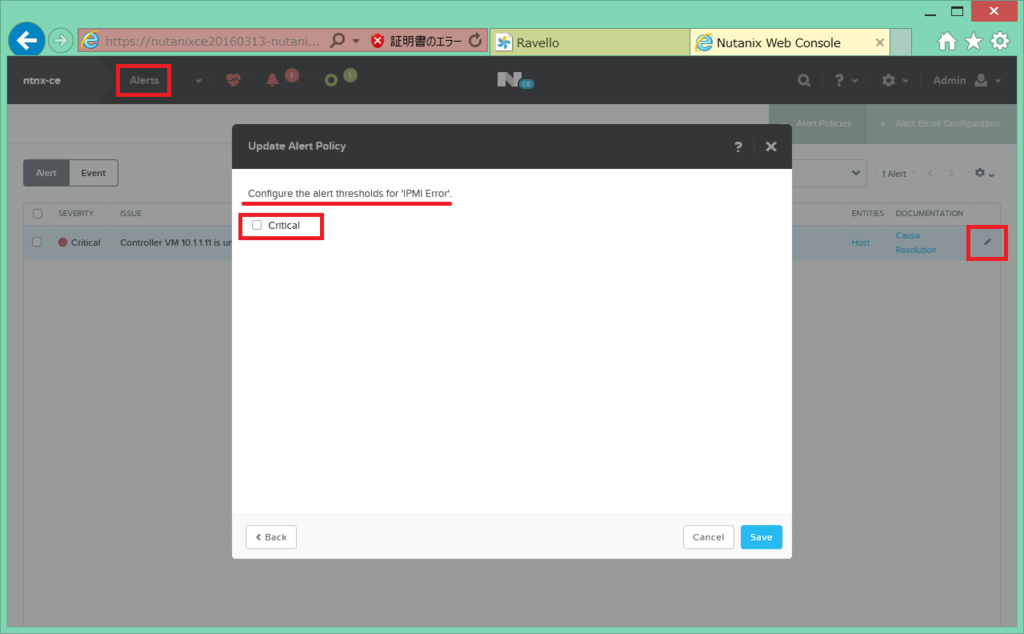The height and width of the screenshot is (634, 1024).
Task: Switch to the Event tab
Action: point(93,173)
